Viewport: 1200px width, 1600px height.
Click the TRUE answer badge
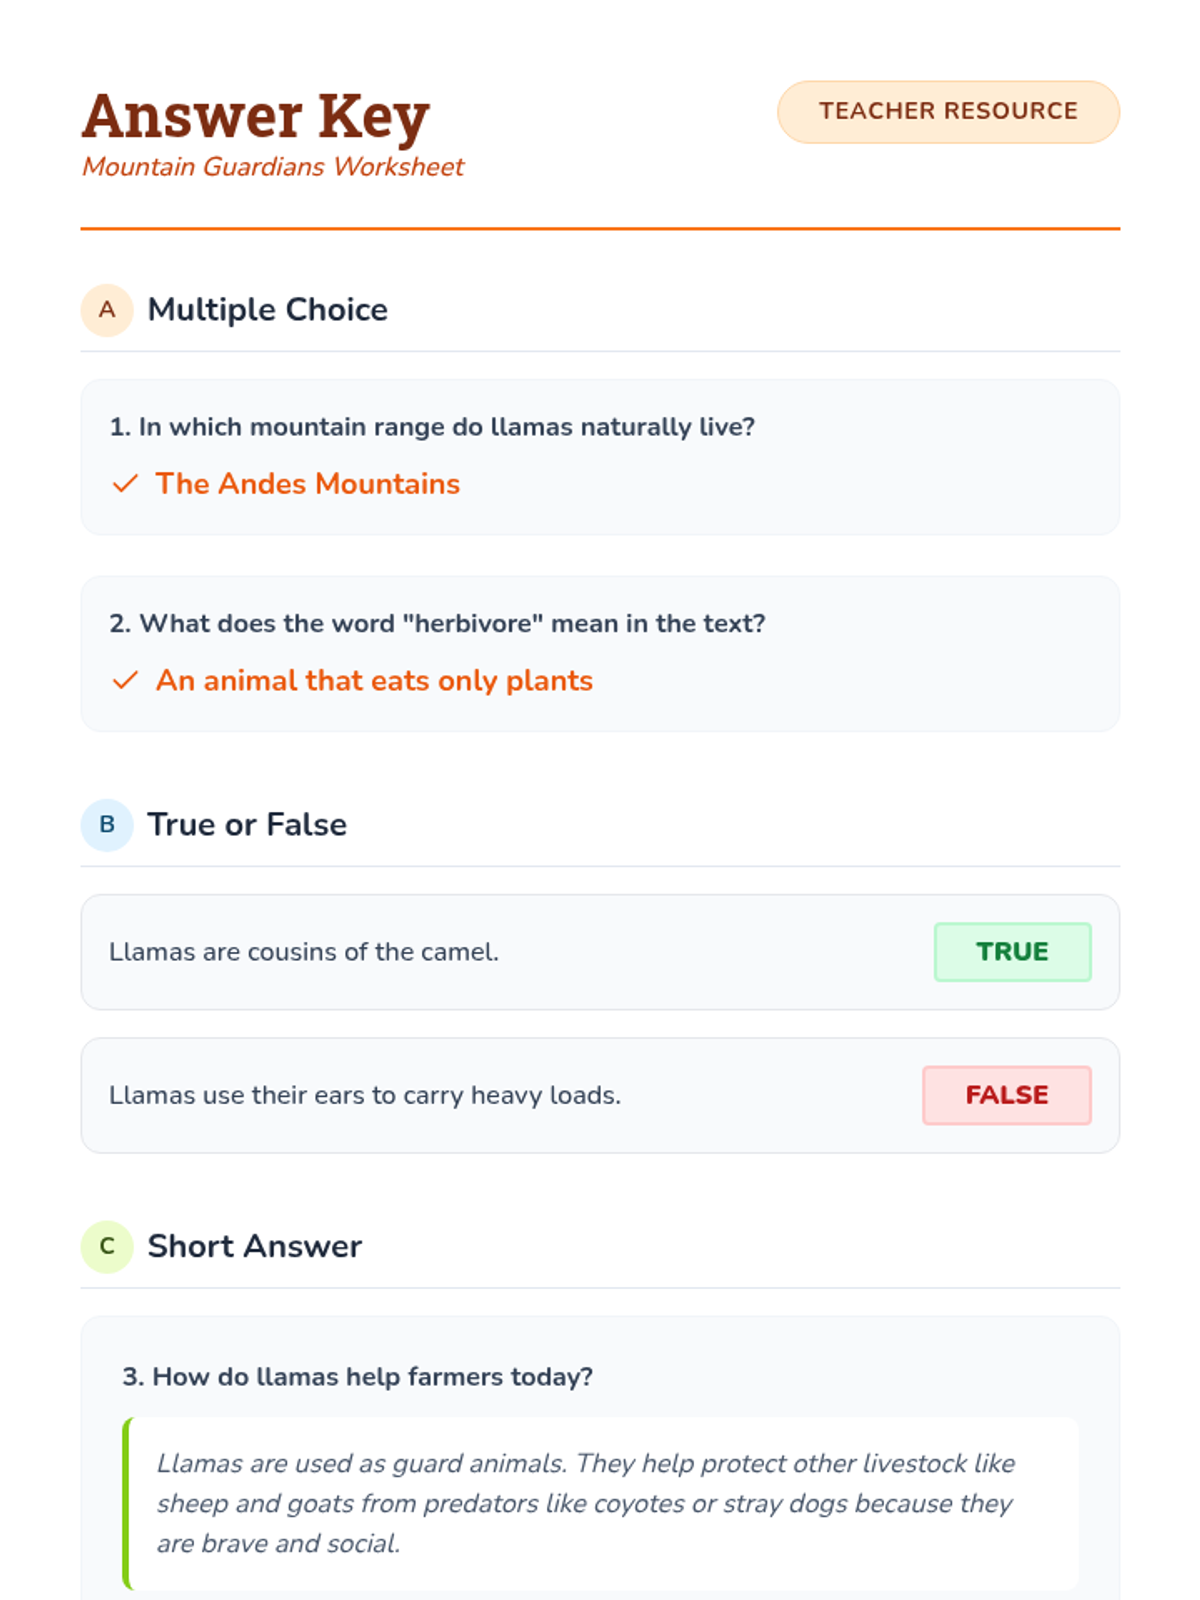click(1012, 952)
